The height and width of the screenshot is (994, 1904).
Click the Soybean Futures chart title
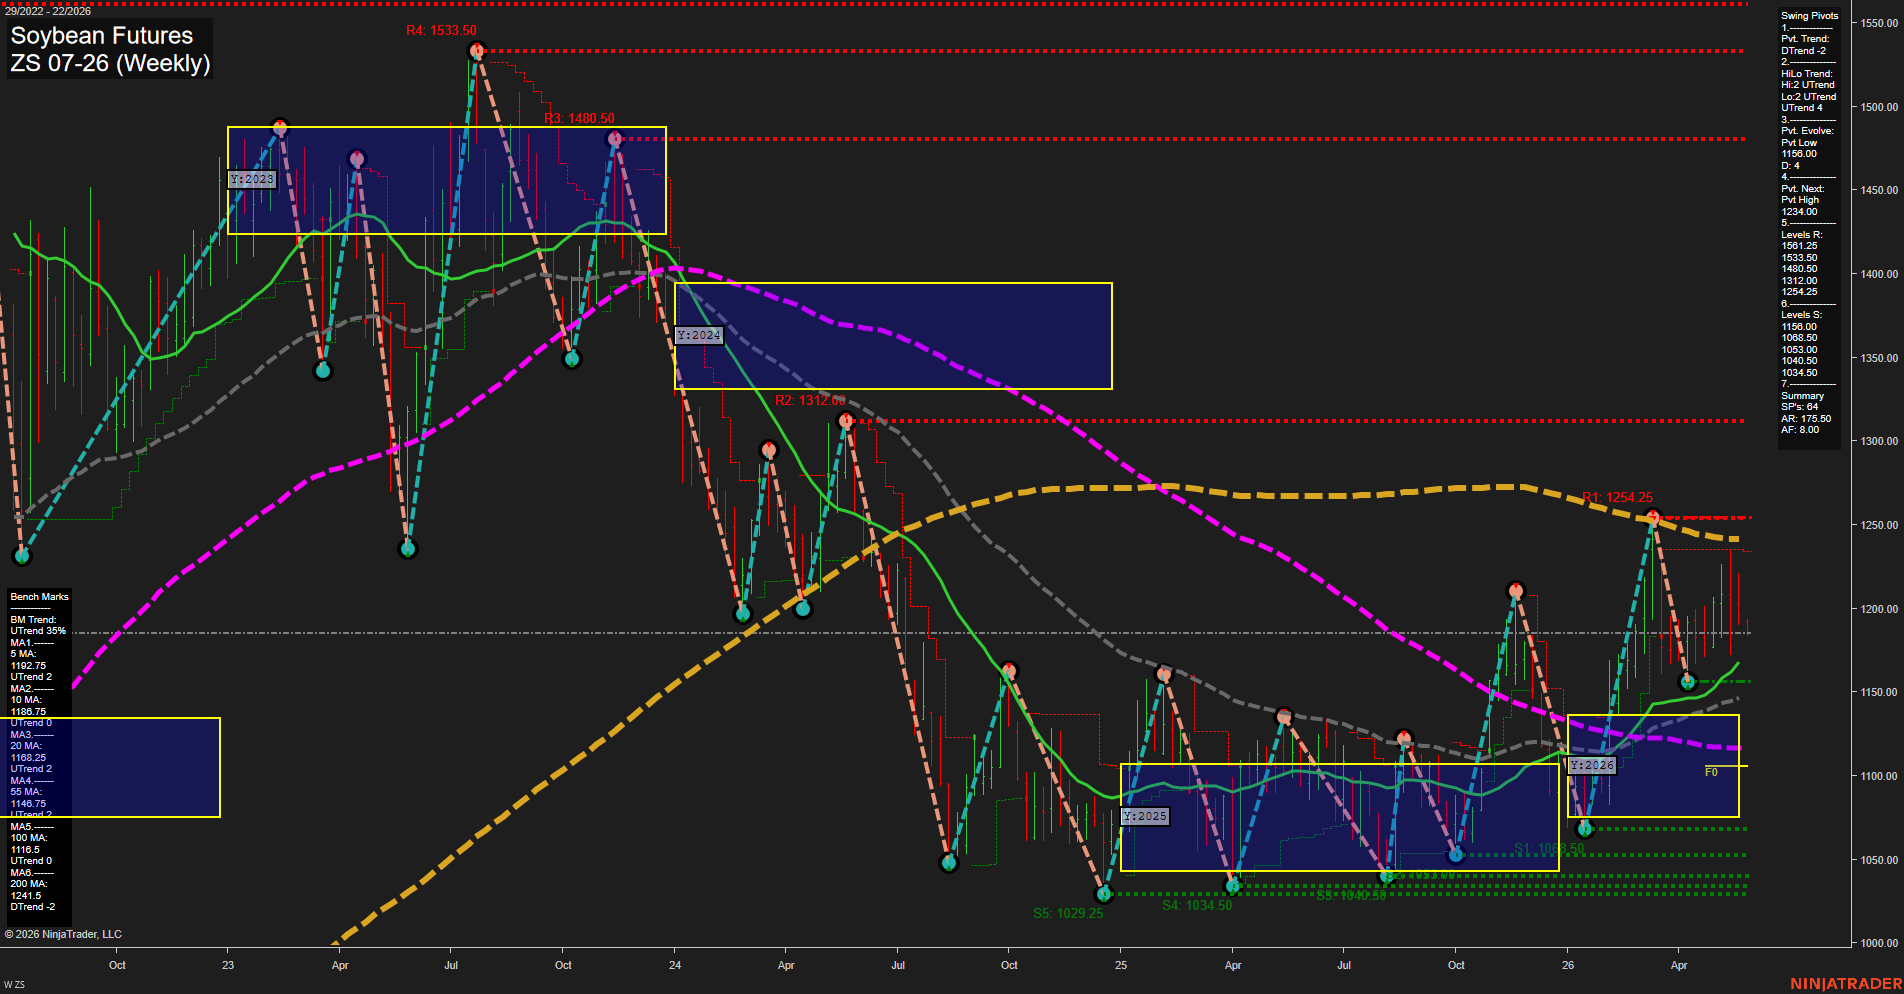pyautogui.click(x=101, y=36)
